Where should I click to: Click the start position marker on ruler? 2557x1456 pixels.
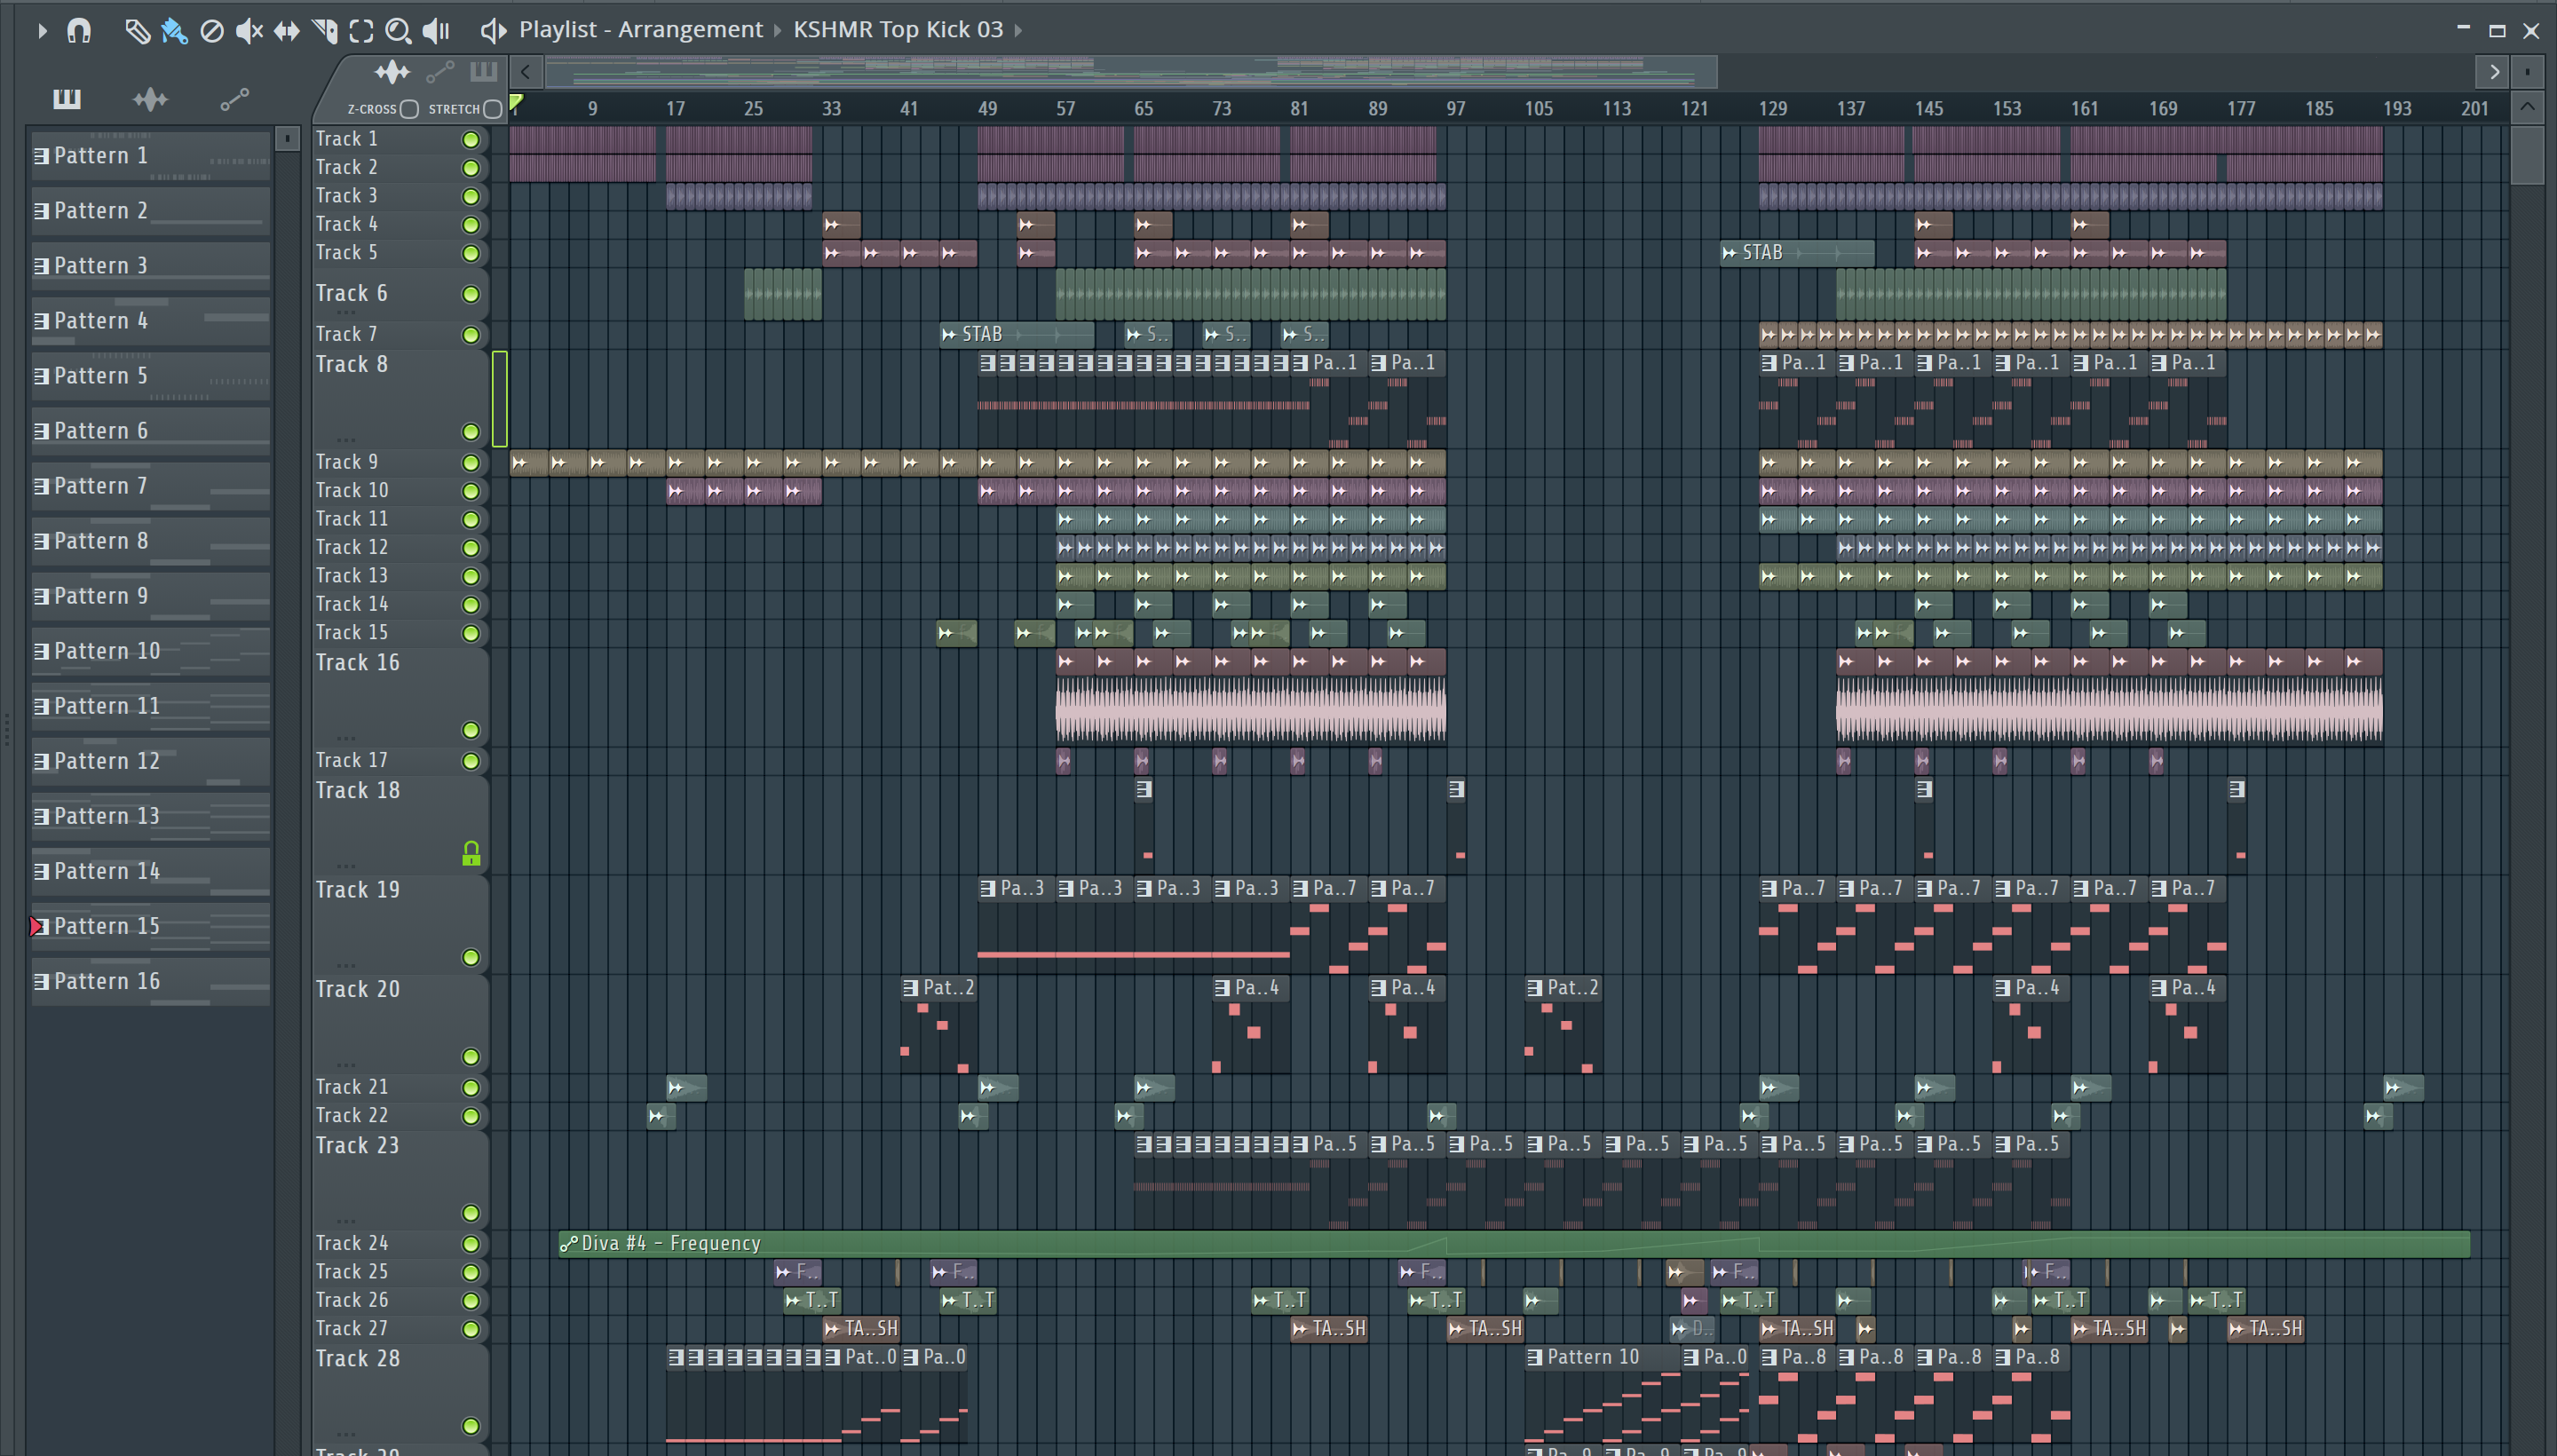pos(516,102)
